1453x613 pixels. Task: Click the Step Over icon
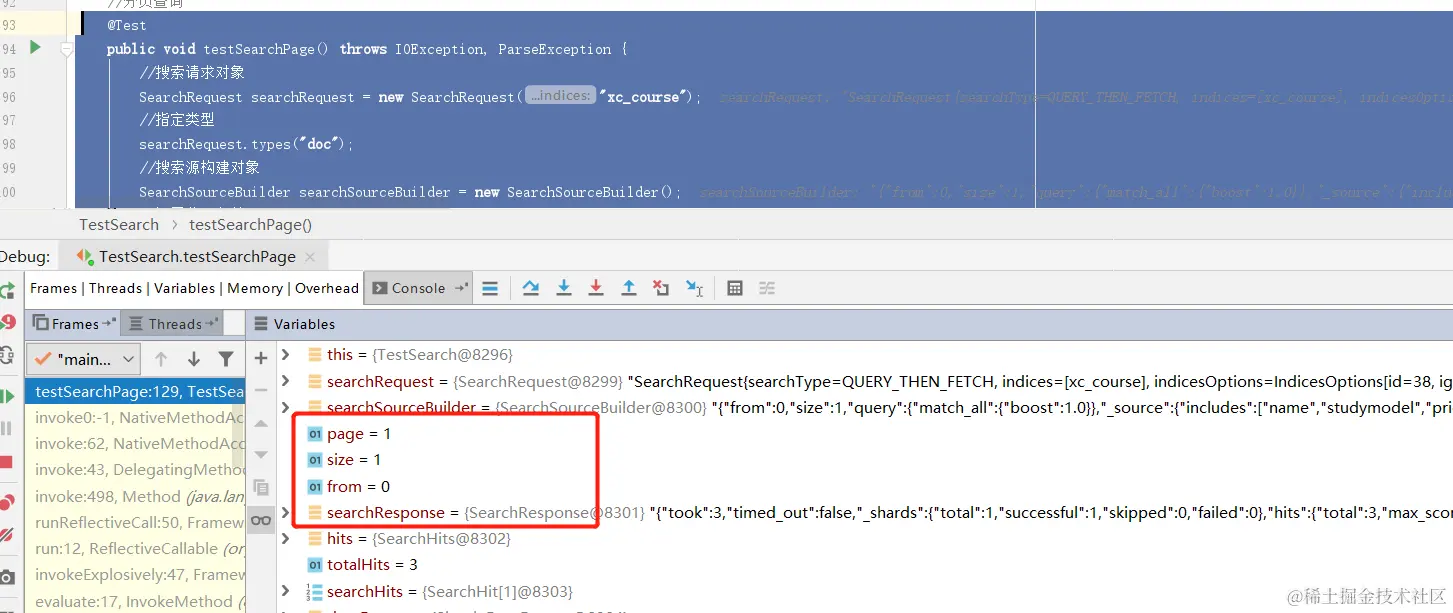click(x=531, y=288)
